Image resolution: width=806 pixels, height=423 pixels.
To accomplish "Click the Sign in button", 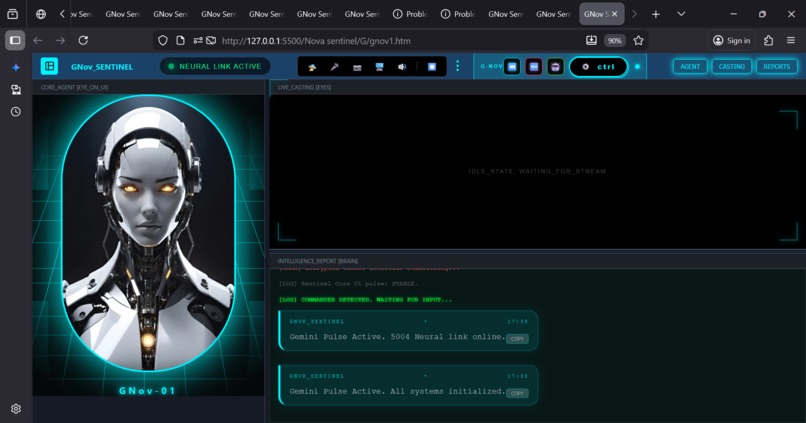I will 731,41.
